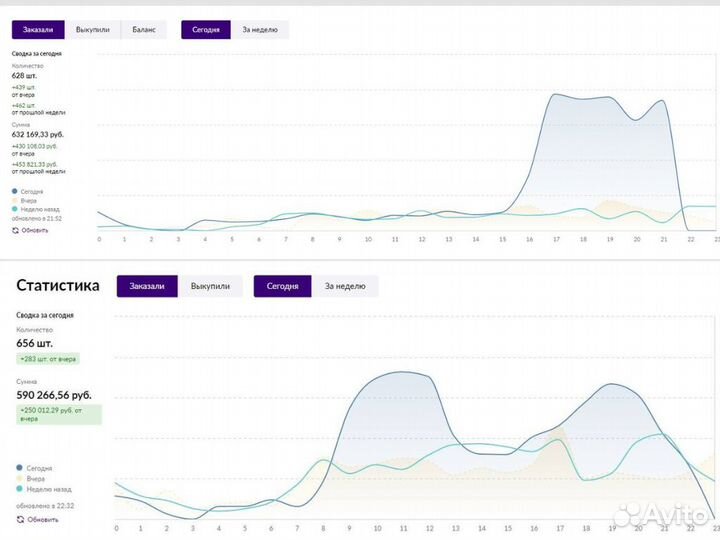Click refresh icon in top panel
Viewport: 720px width, 540px height.
click(x=16, y=230)
